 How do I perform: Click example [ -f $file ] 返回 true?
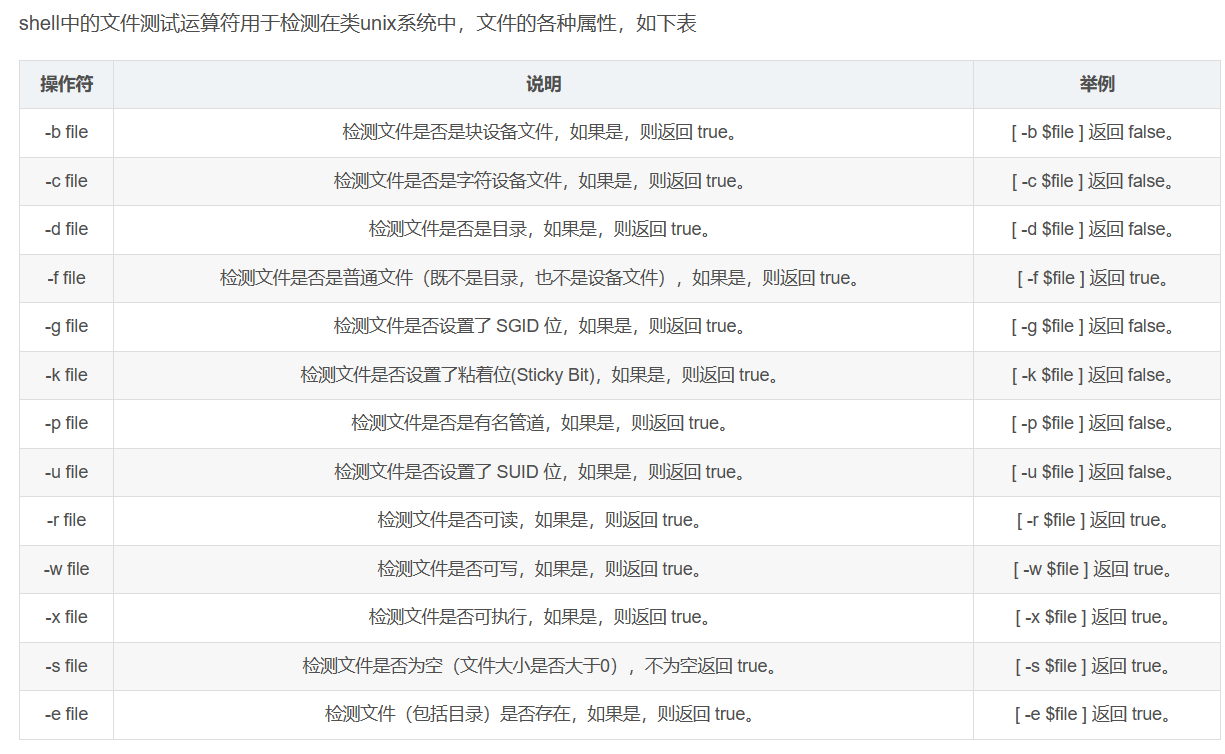1096,278
